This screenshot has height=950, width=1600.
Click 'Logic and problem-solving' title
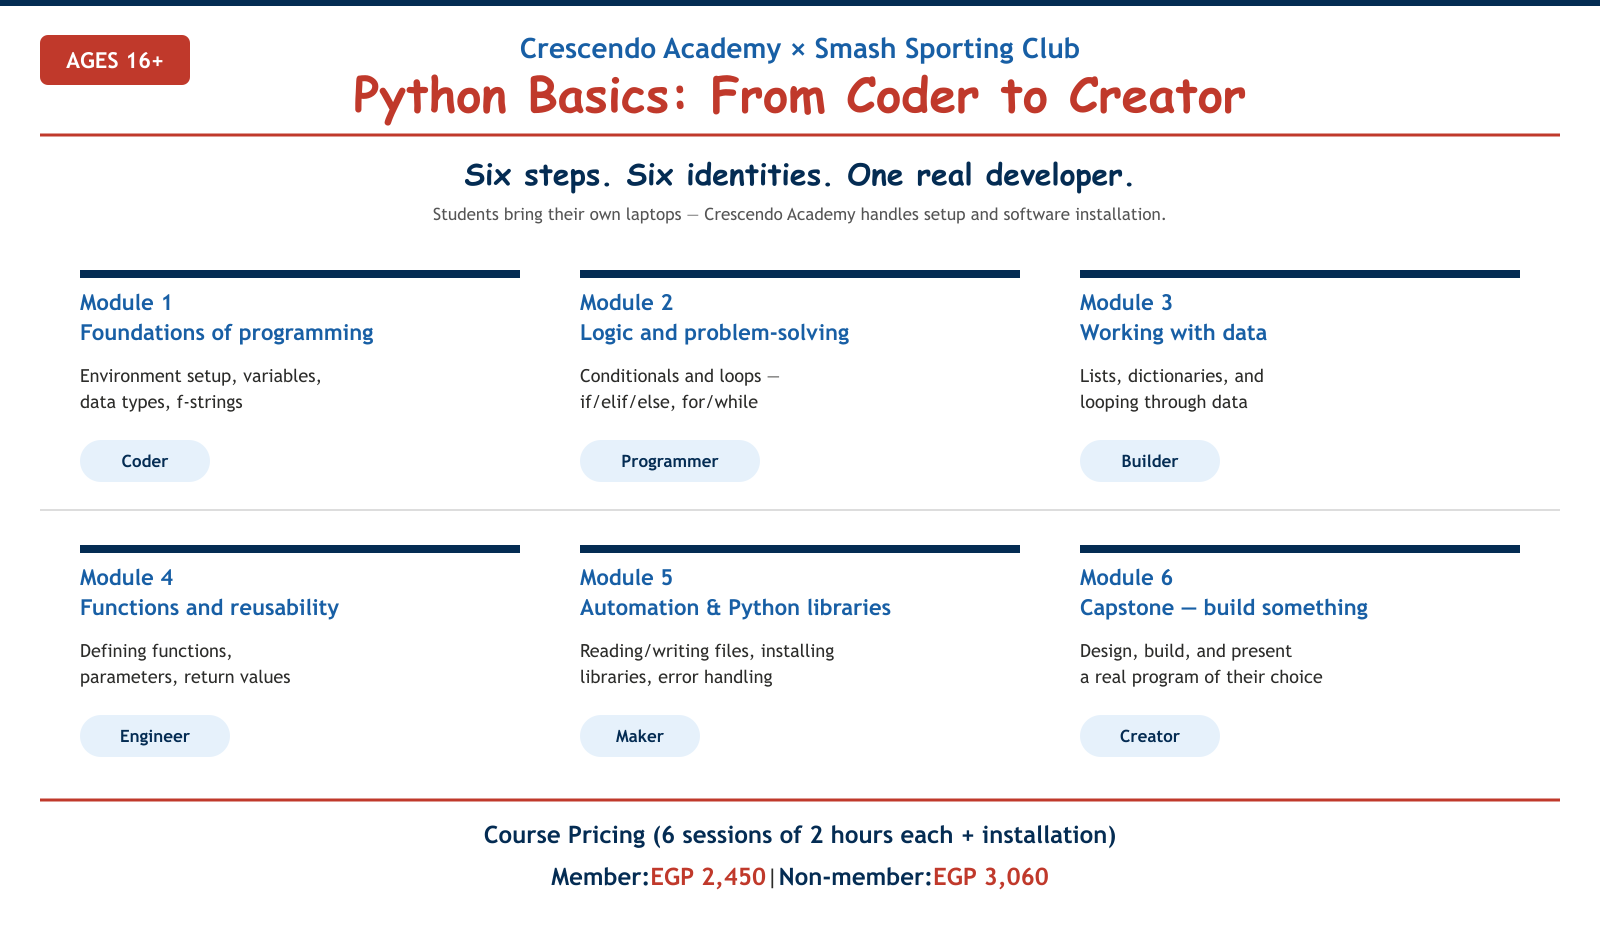[715, 332]
